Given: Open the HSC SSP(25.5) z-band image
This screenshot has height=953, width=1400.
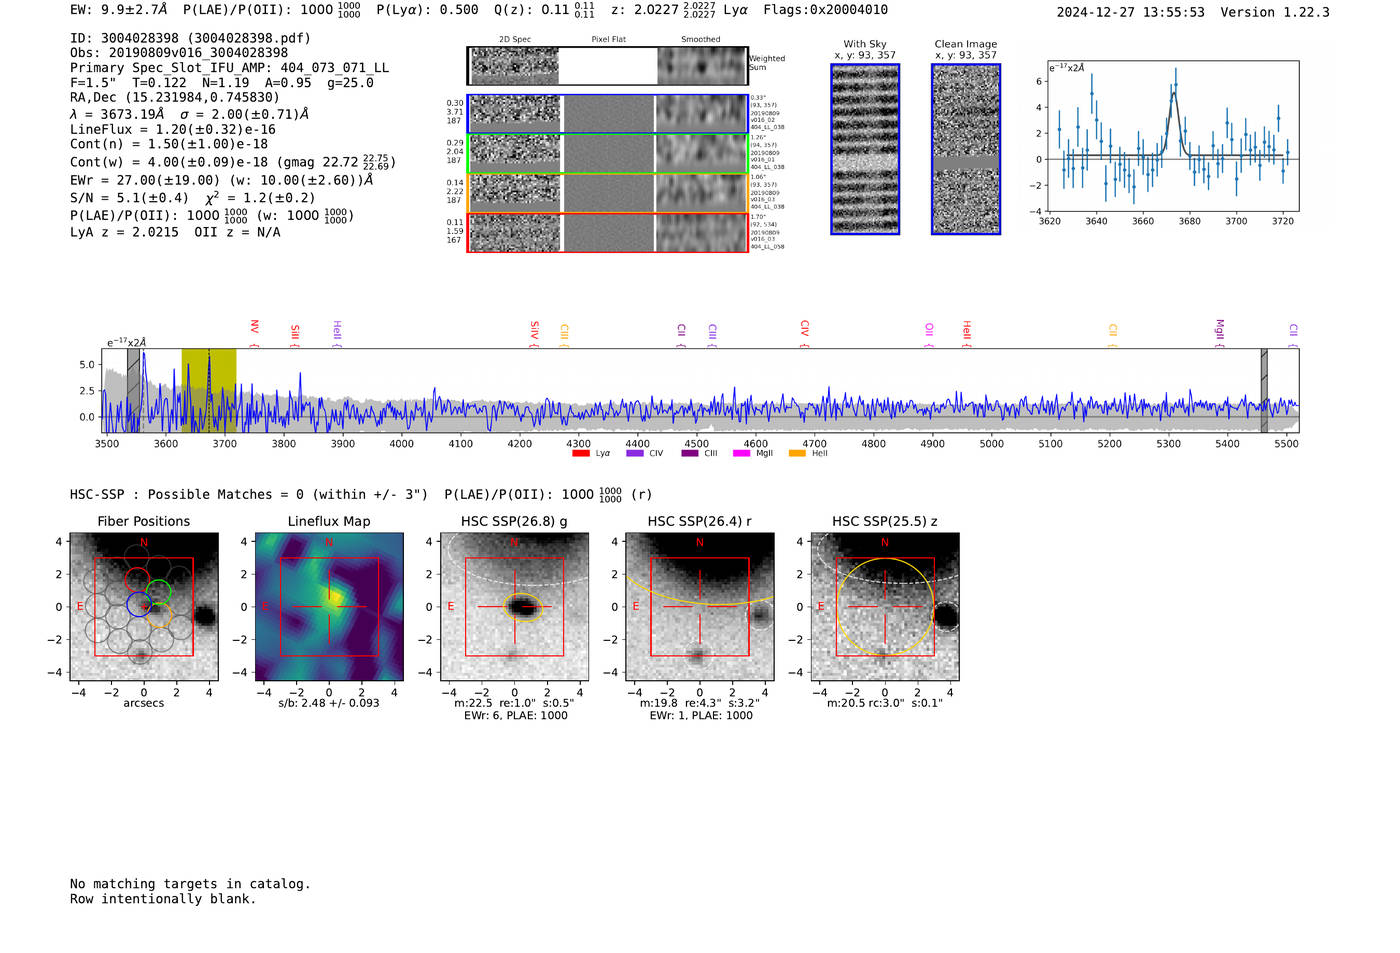Looking at the screenshot, I should tap(885, 607).
